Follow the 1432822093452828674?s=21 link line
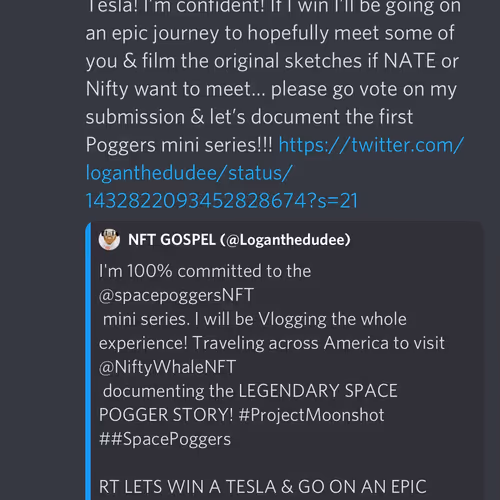Image resolution: width=500 pixels, height=500 pixels. 222,201
